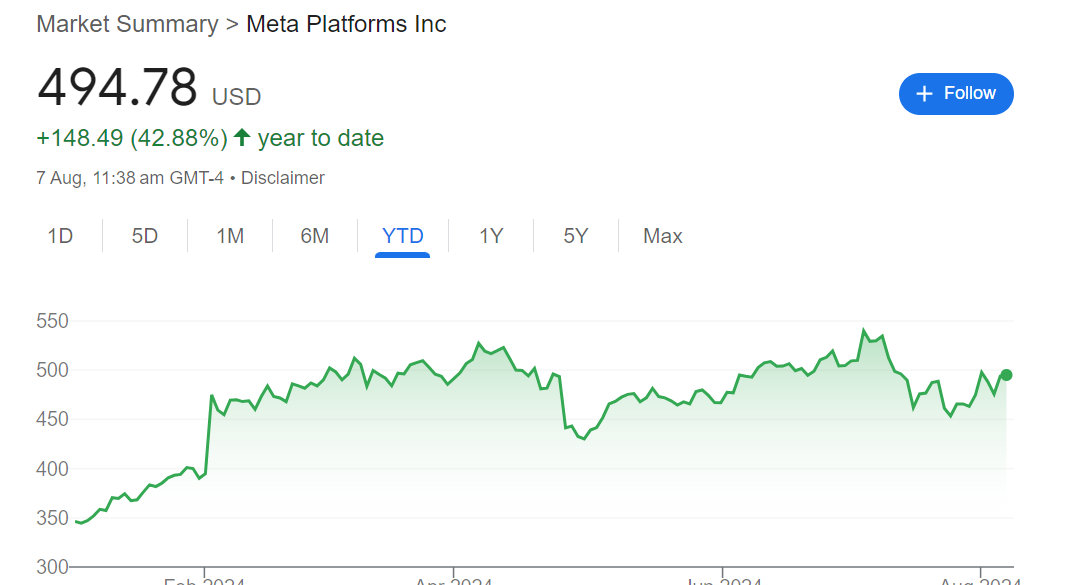View the 1Y performance chart
The image size is (1086, 585).
pyautogui.click(x=489, y=236)
